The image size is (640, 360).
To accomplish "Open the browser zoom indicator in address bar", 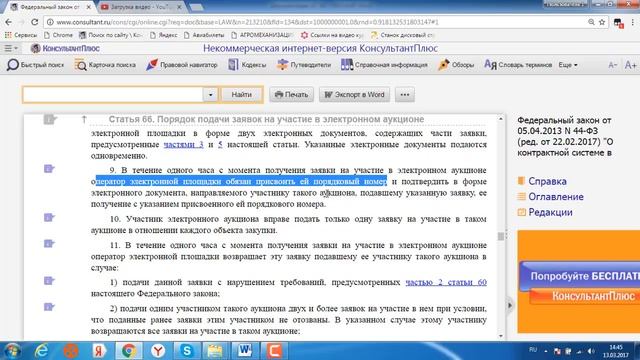I will click(x=591, y=22).
